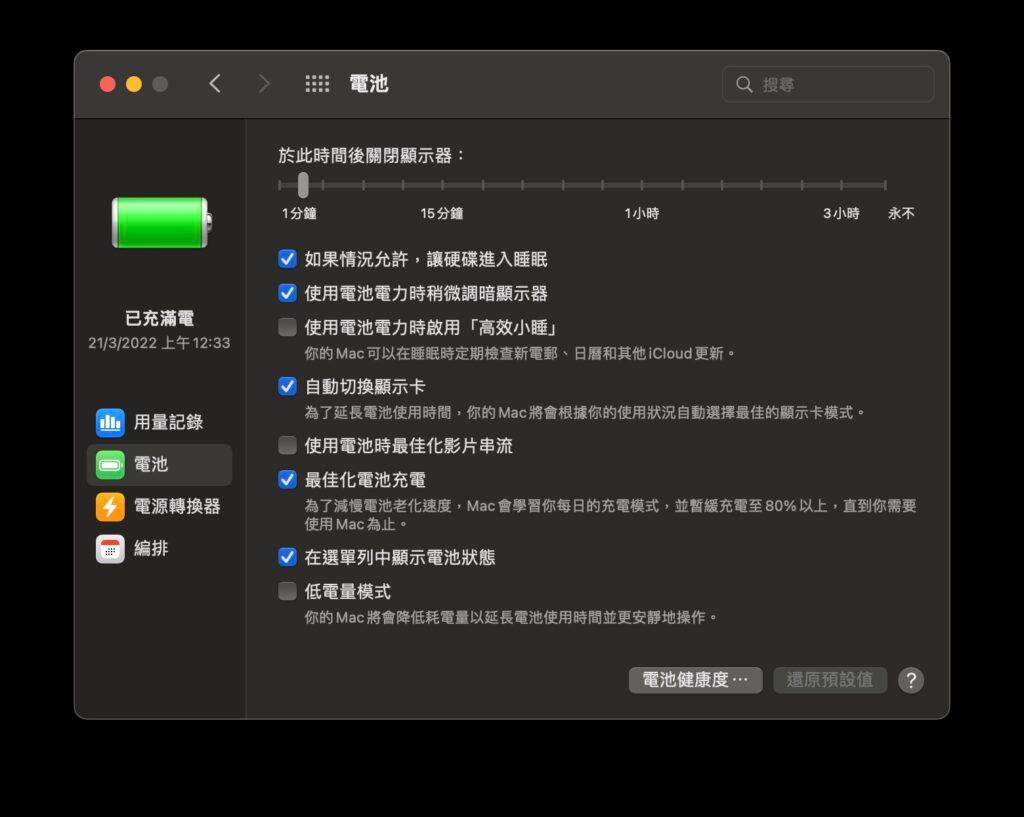Click the 還原預設值 button
This screenshot has width=1024, height=817.
point(830,680)
